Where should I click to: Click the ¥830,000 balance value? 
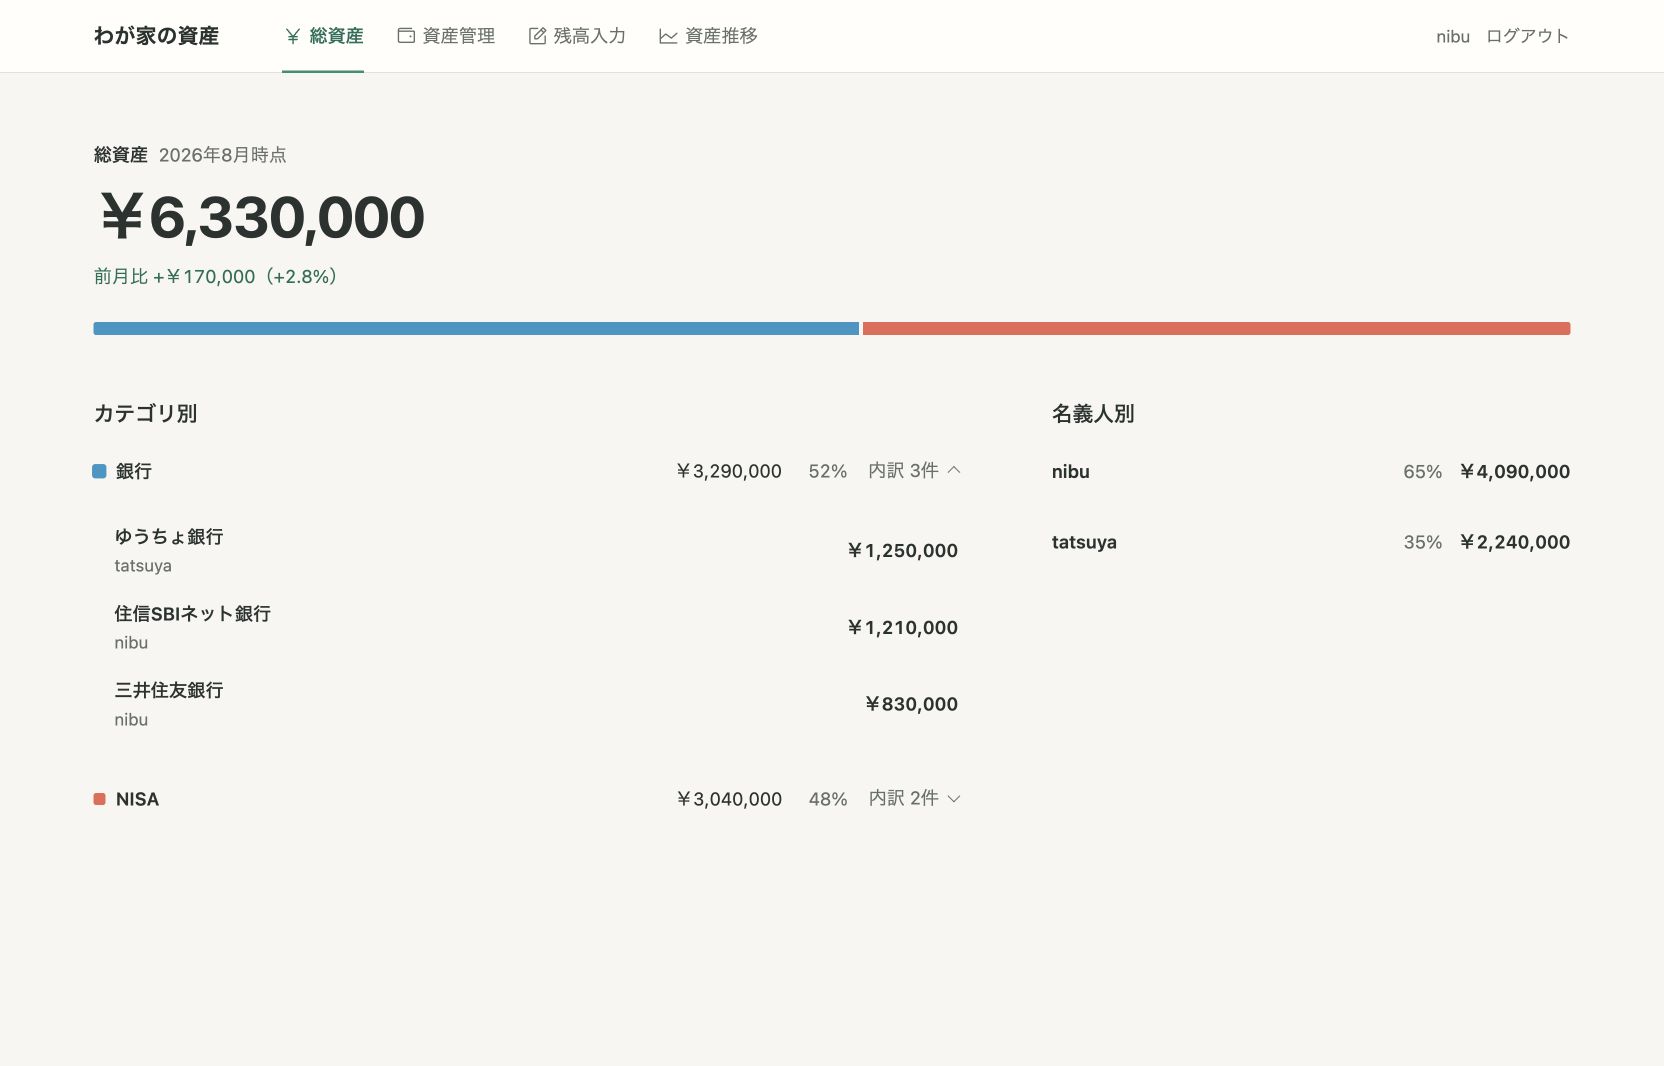pyautogui.click(x=911, y=704)
